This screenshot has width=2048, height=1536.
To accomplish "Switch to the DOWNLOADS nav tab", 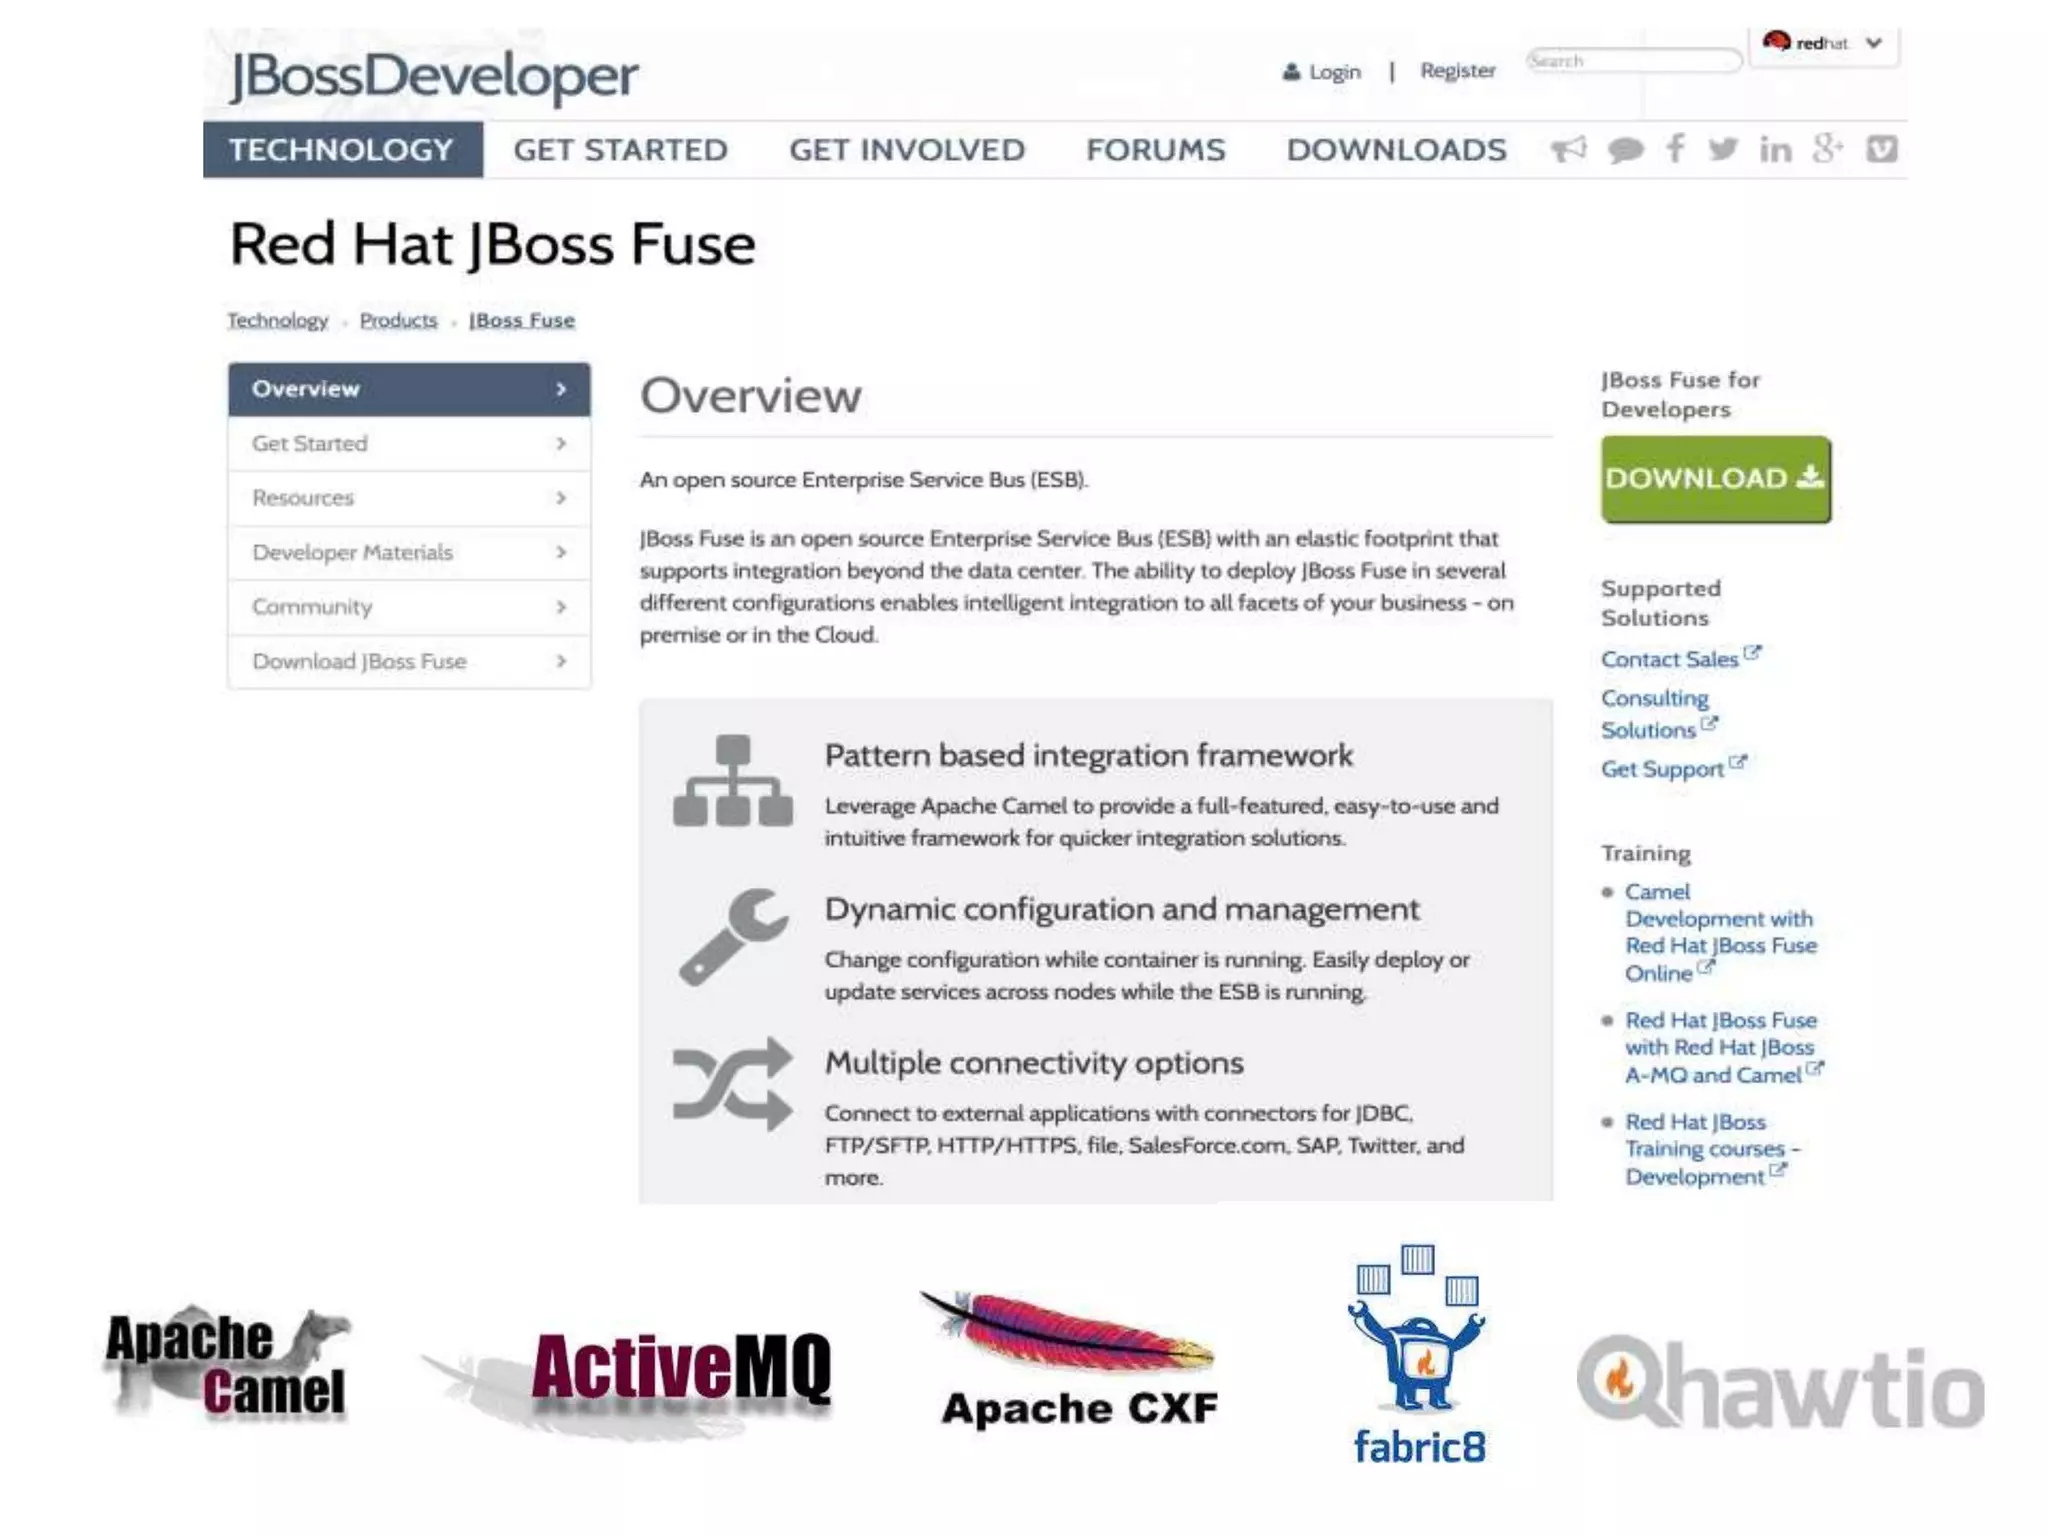I will pyautogui.click(x=1396, y=150).
